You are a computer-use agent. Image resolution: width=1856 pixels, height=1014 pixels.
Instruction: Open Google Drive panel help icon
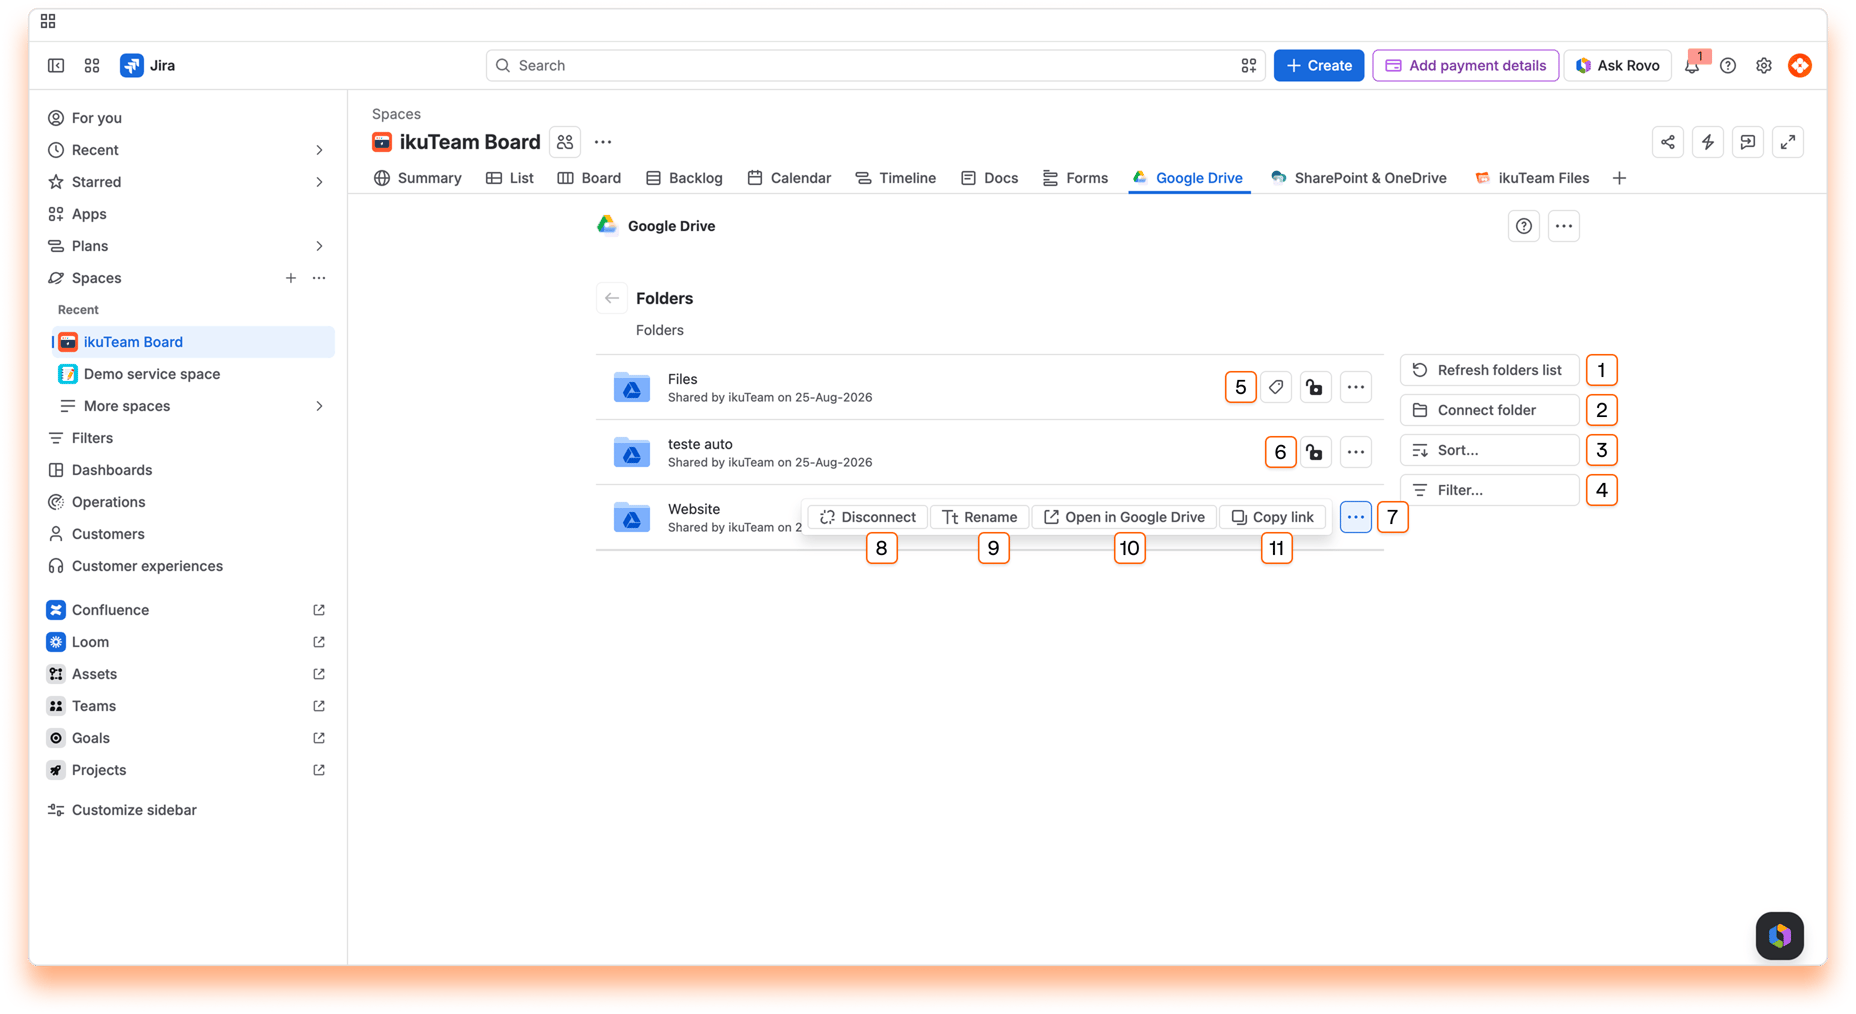point(1524,226)
